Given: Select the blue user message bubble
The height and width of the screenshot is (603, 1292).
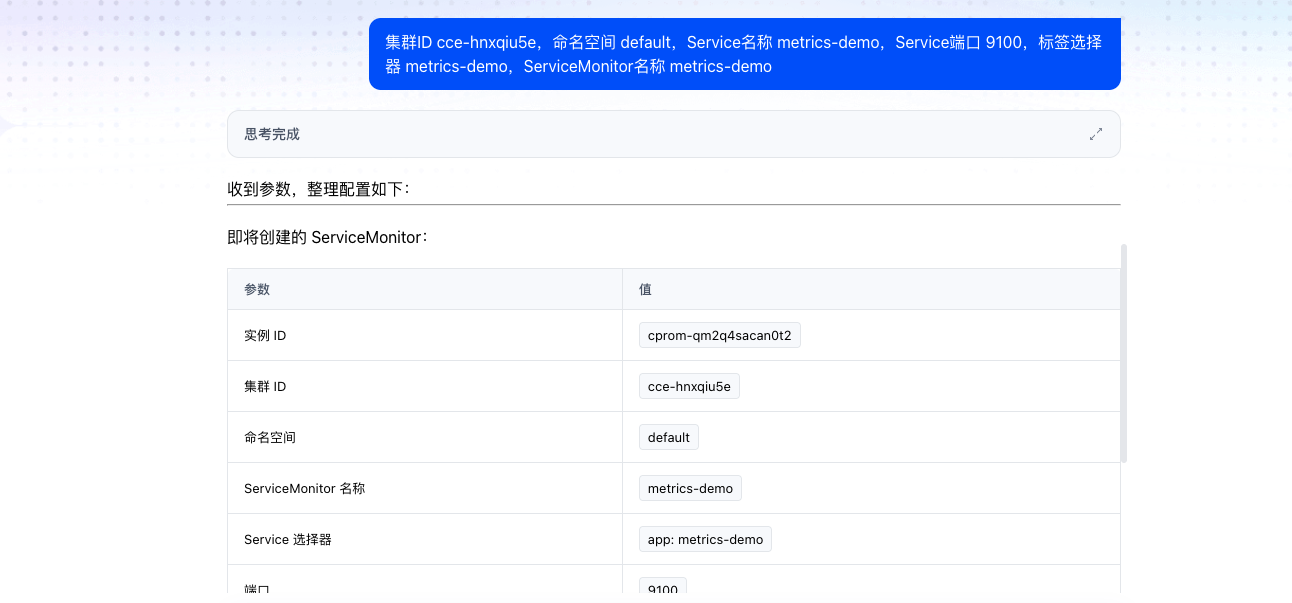Looking at the screenshot, I should point(744,54).
